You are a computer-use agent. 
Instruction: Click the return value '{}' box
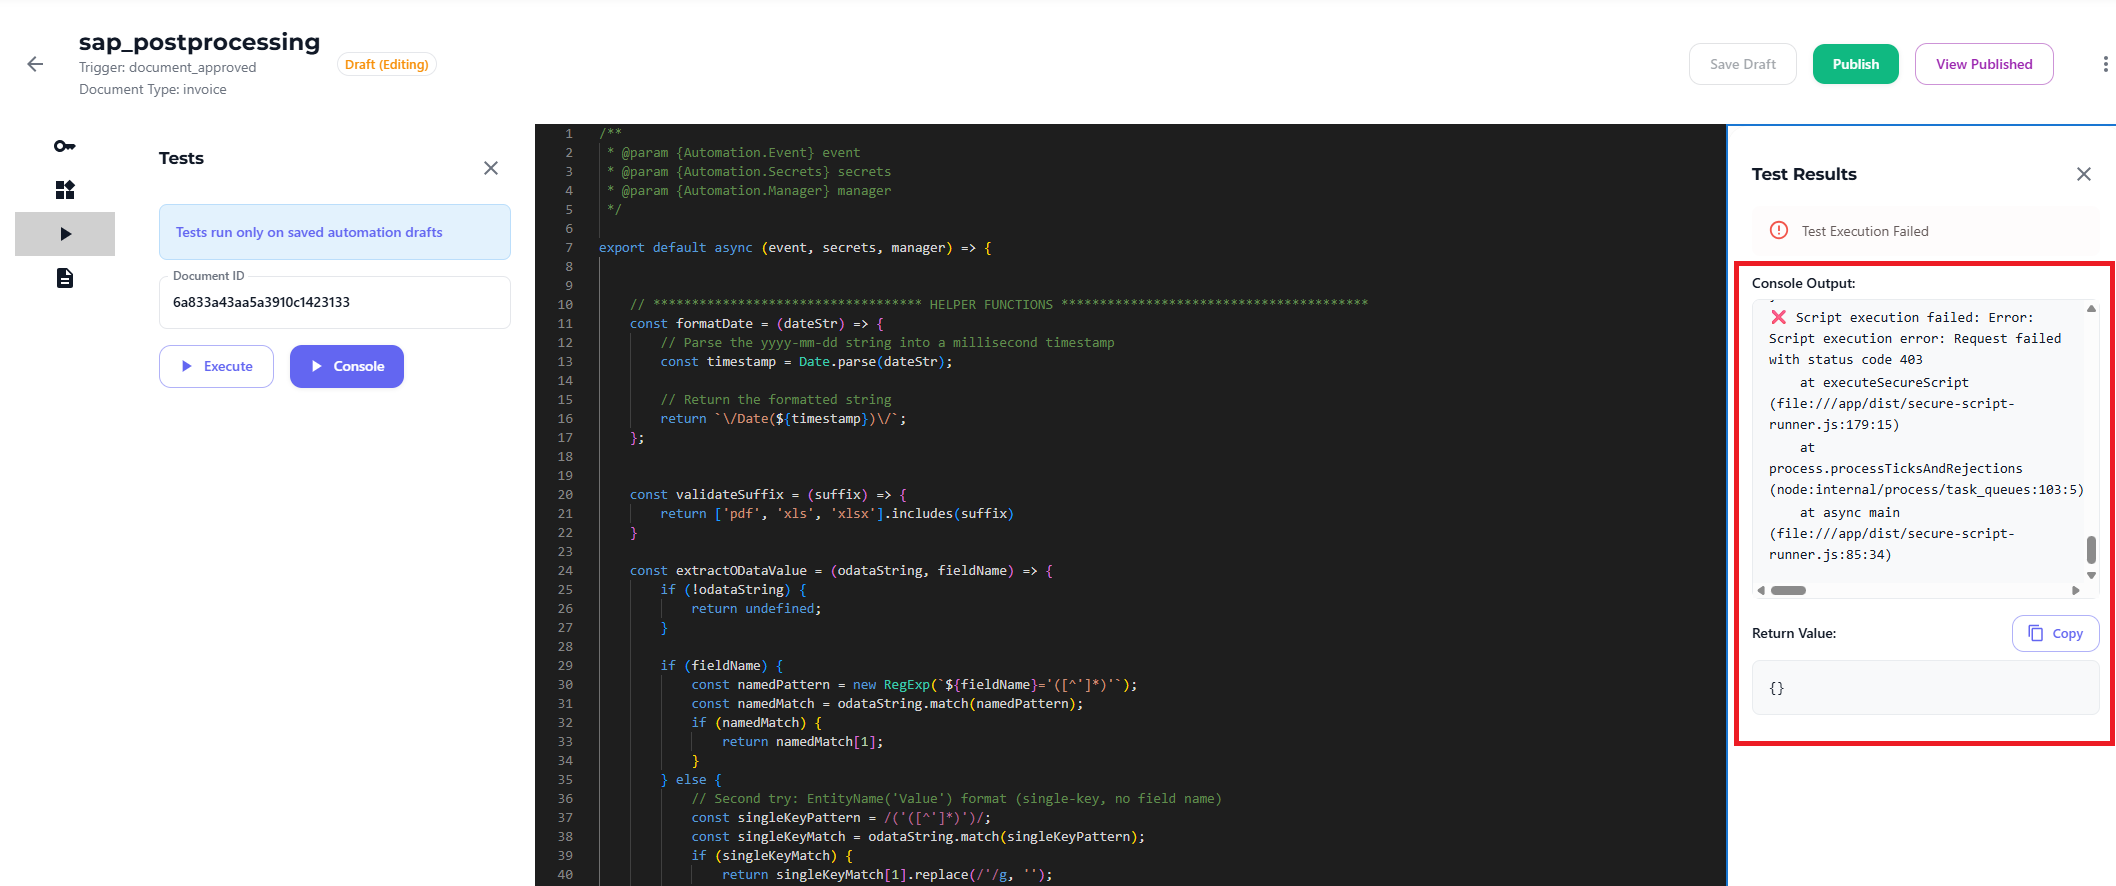click(x=1925, y=688)
